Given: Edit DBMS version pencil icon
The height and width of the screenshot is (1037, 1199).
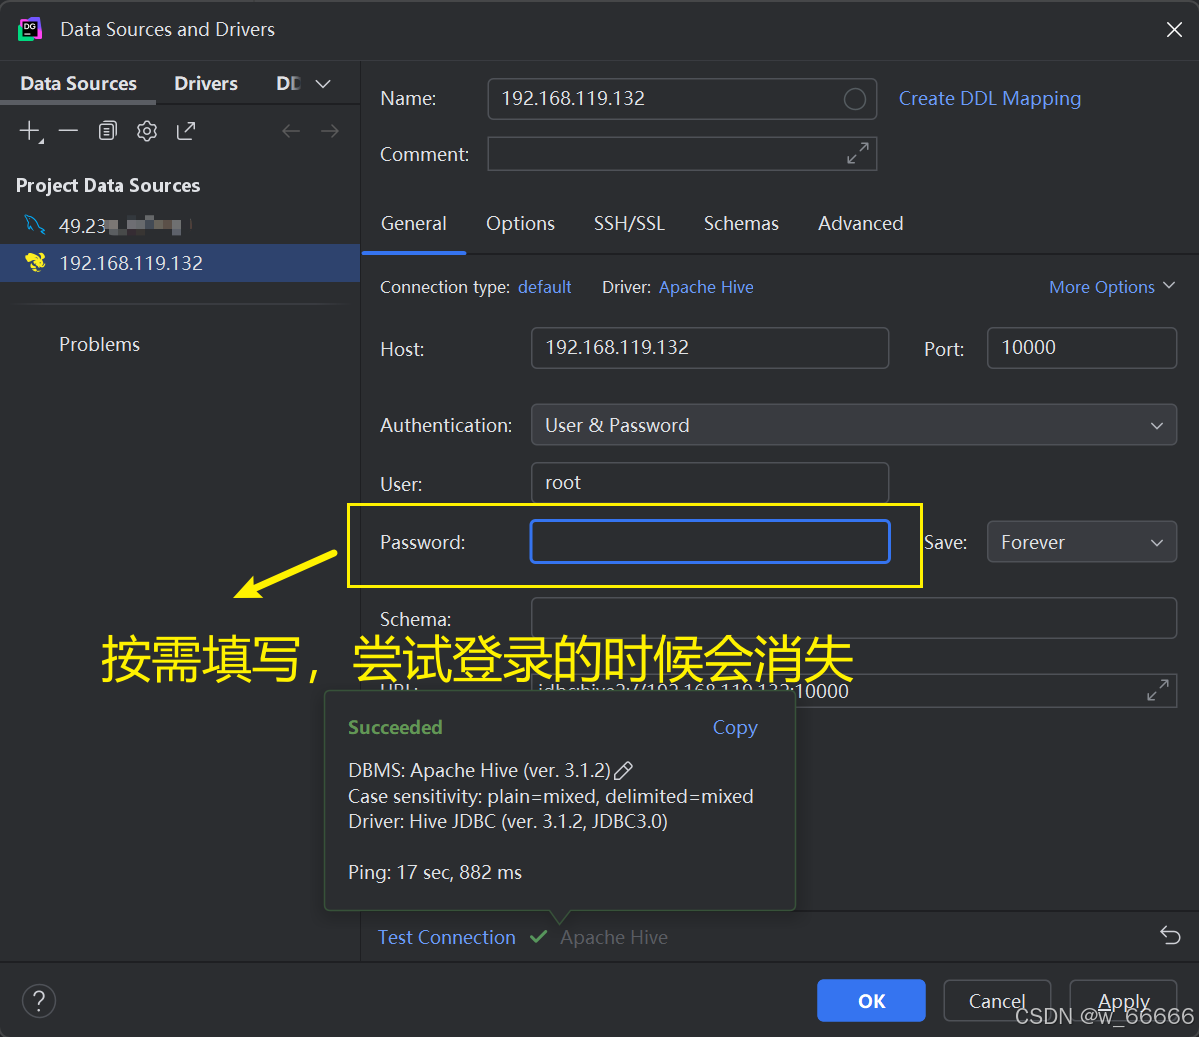Looking at the screenshot, I should click(623, 770).
